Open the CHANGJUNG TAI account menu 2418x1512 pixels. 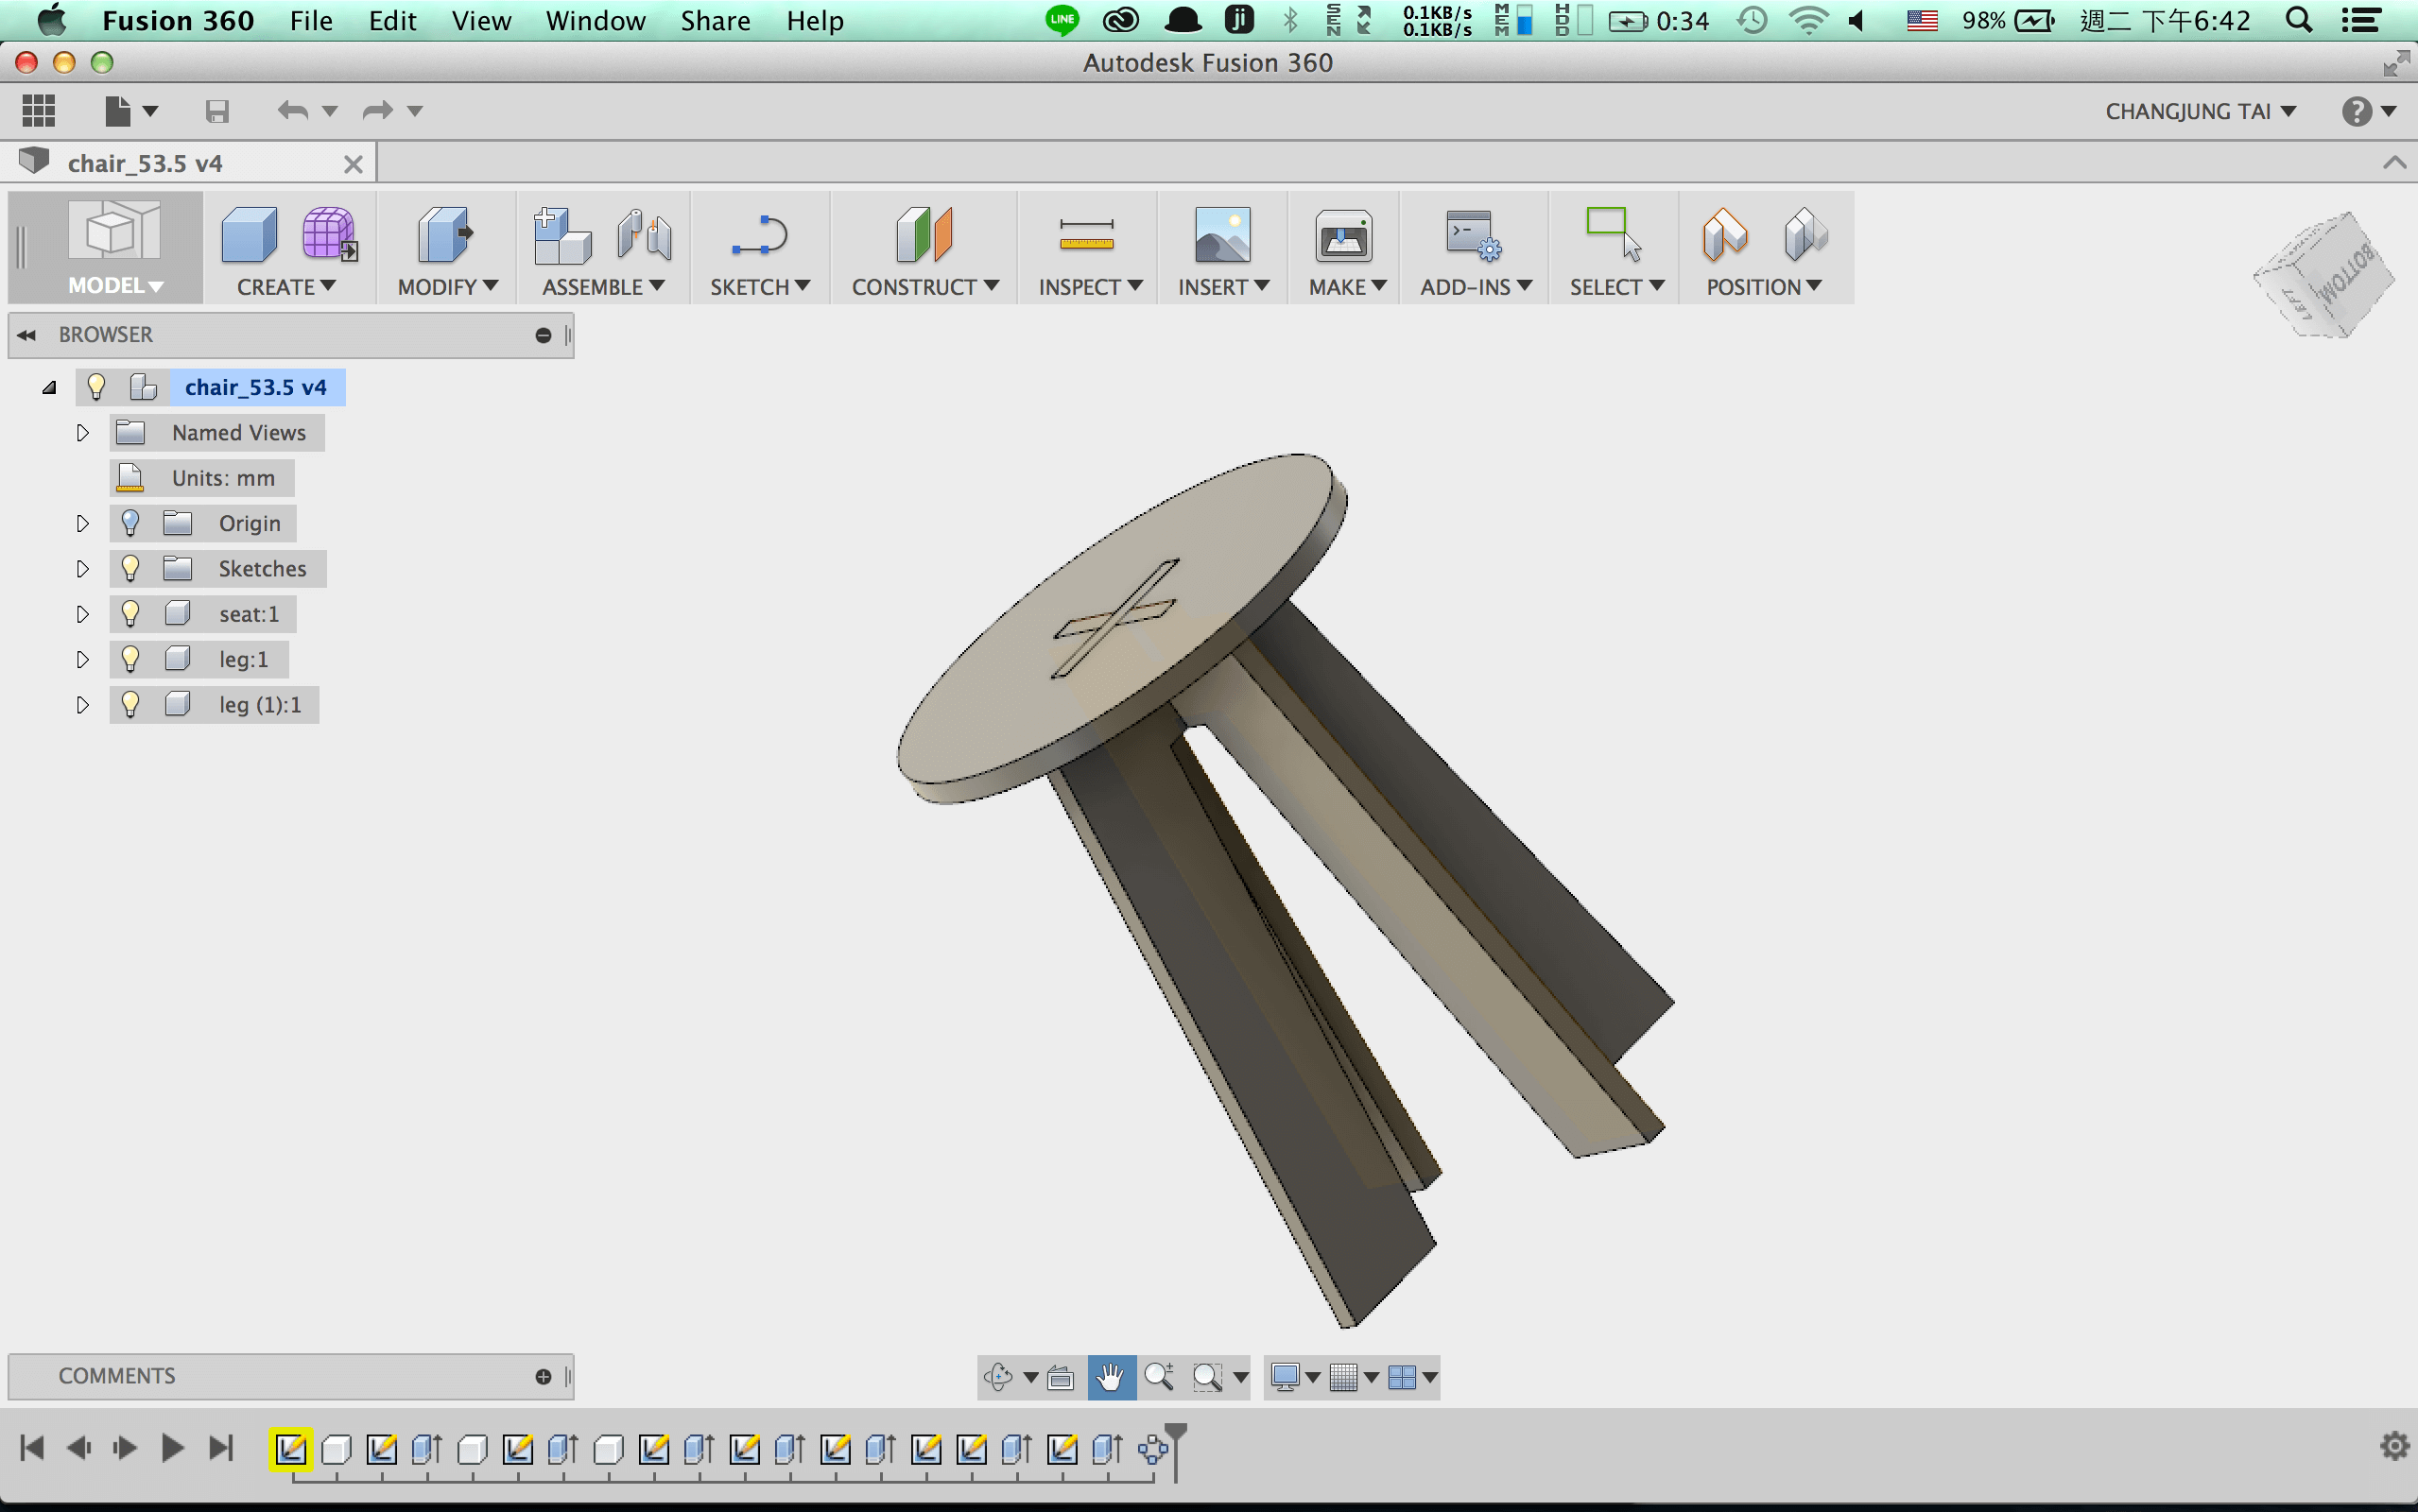(2200, 111)
